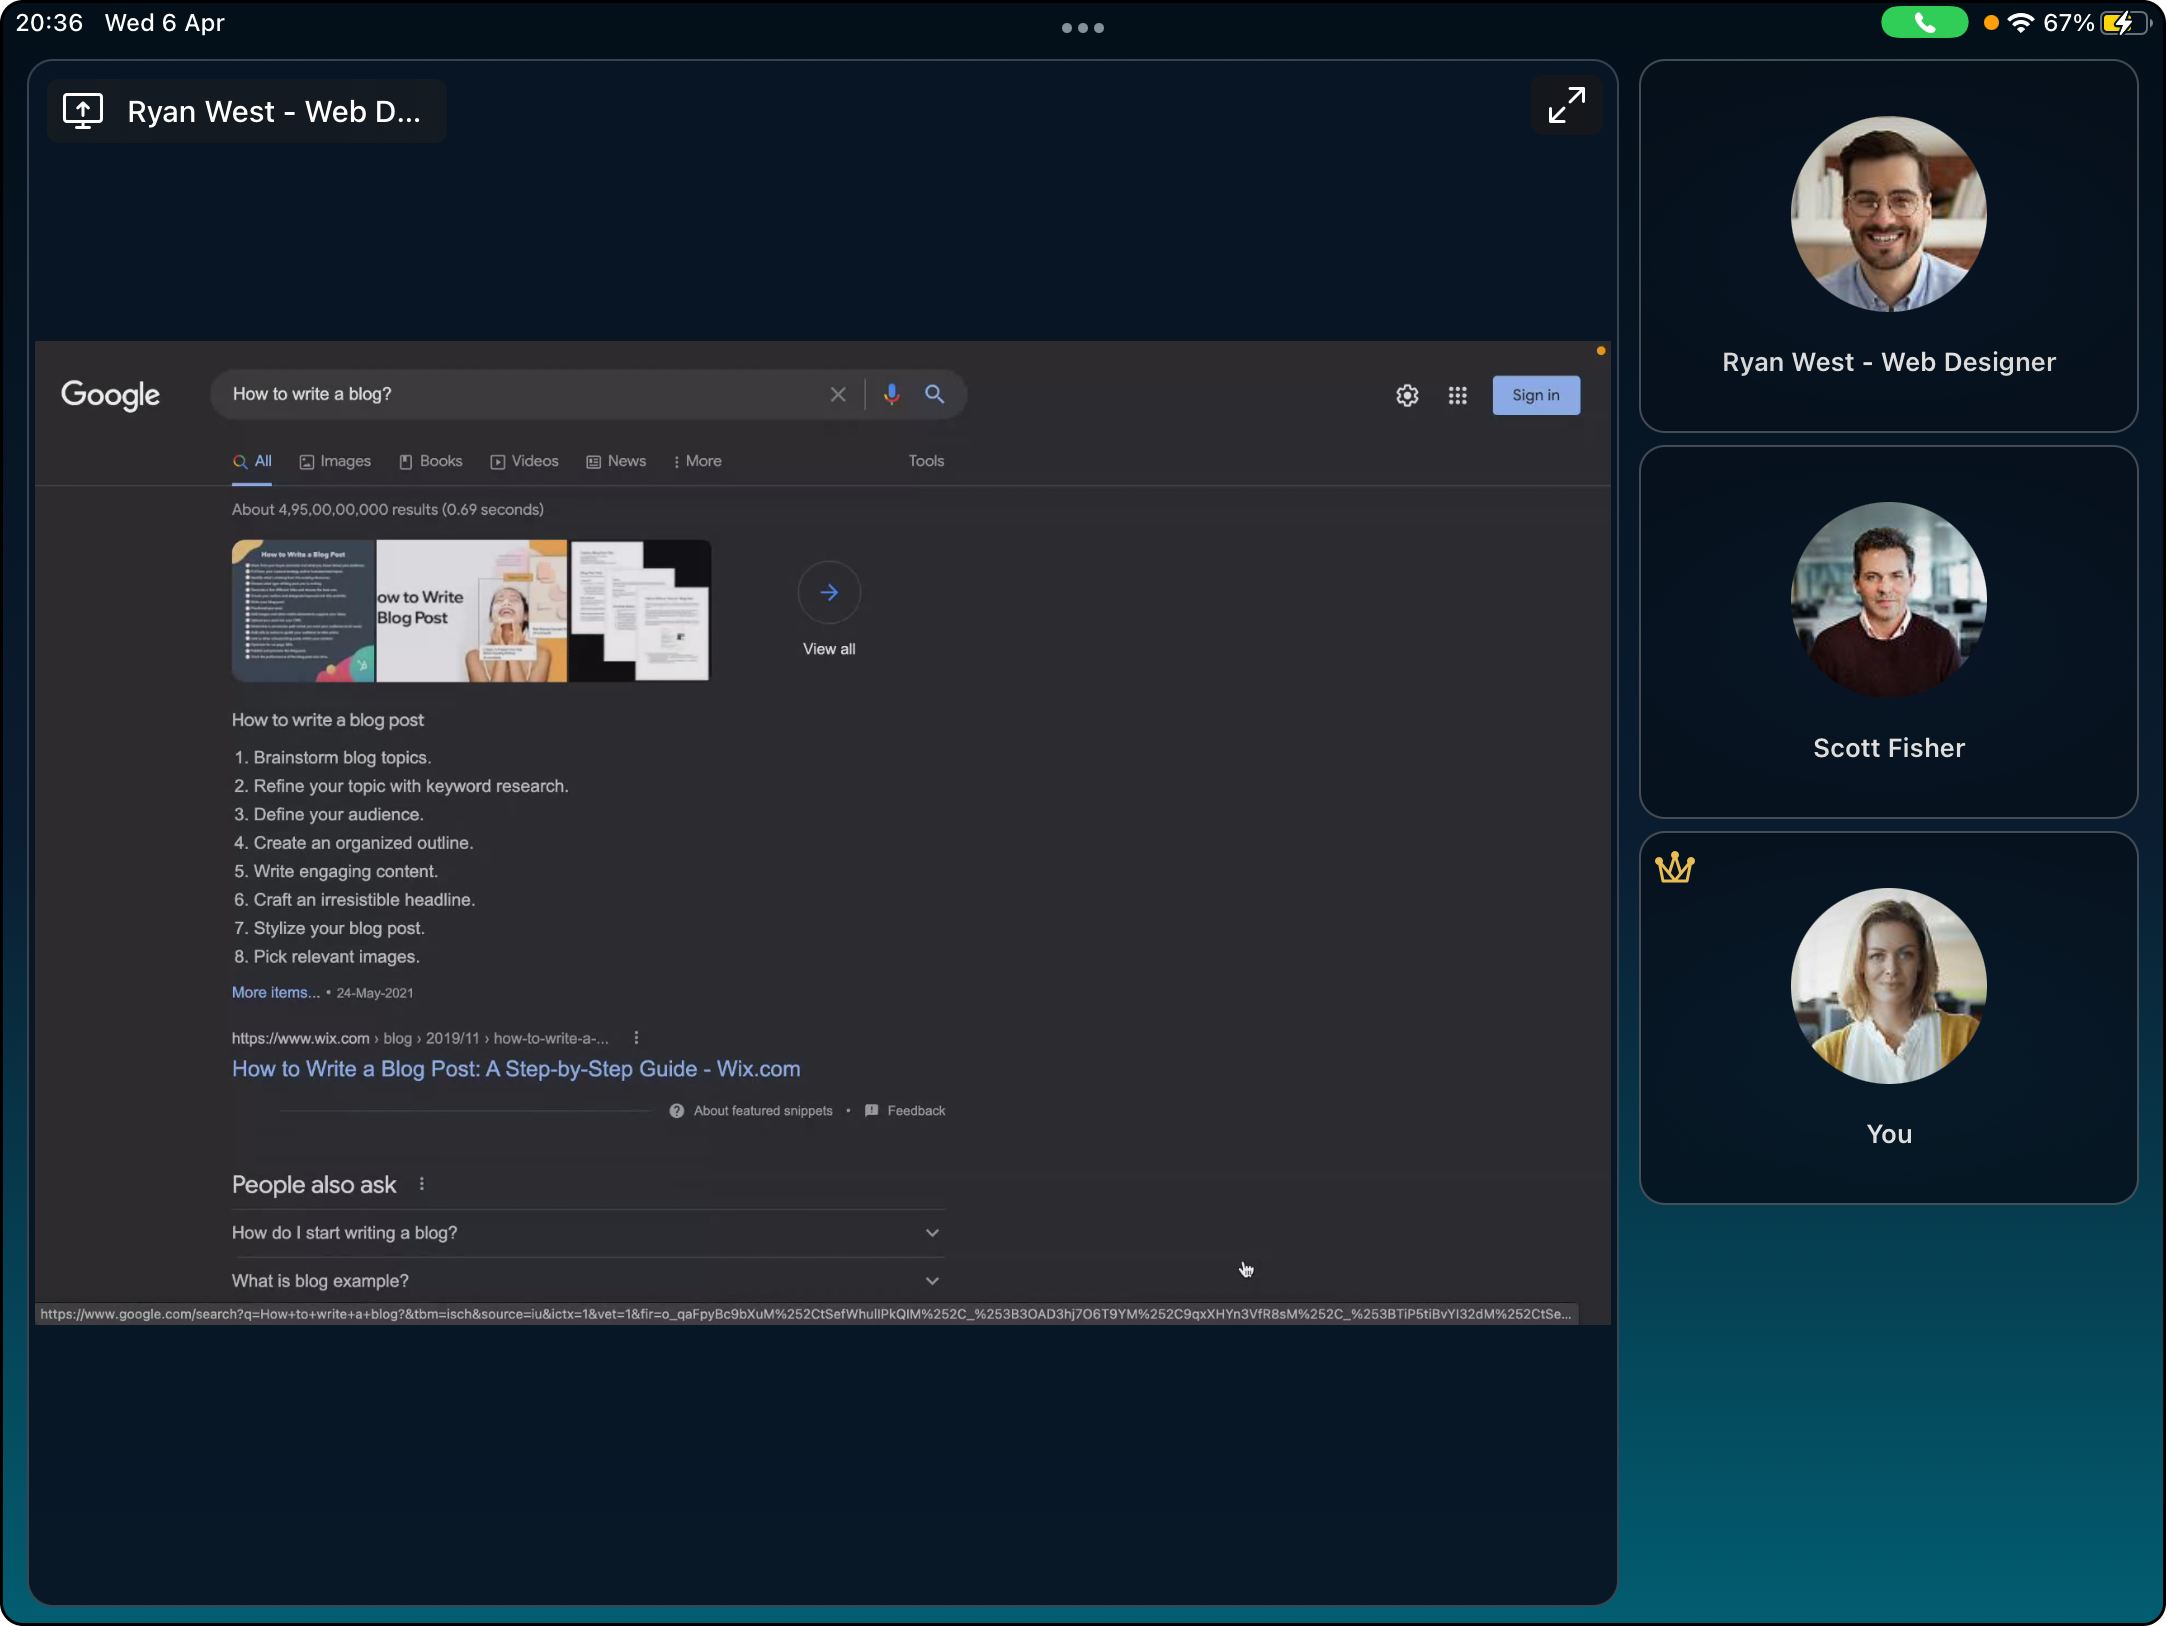Click the 'More items...' link in snippet
2166x1626 pixels.
tap(272, 992)
